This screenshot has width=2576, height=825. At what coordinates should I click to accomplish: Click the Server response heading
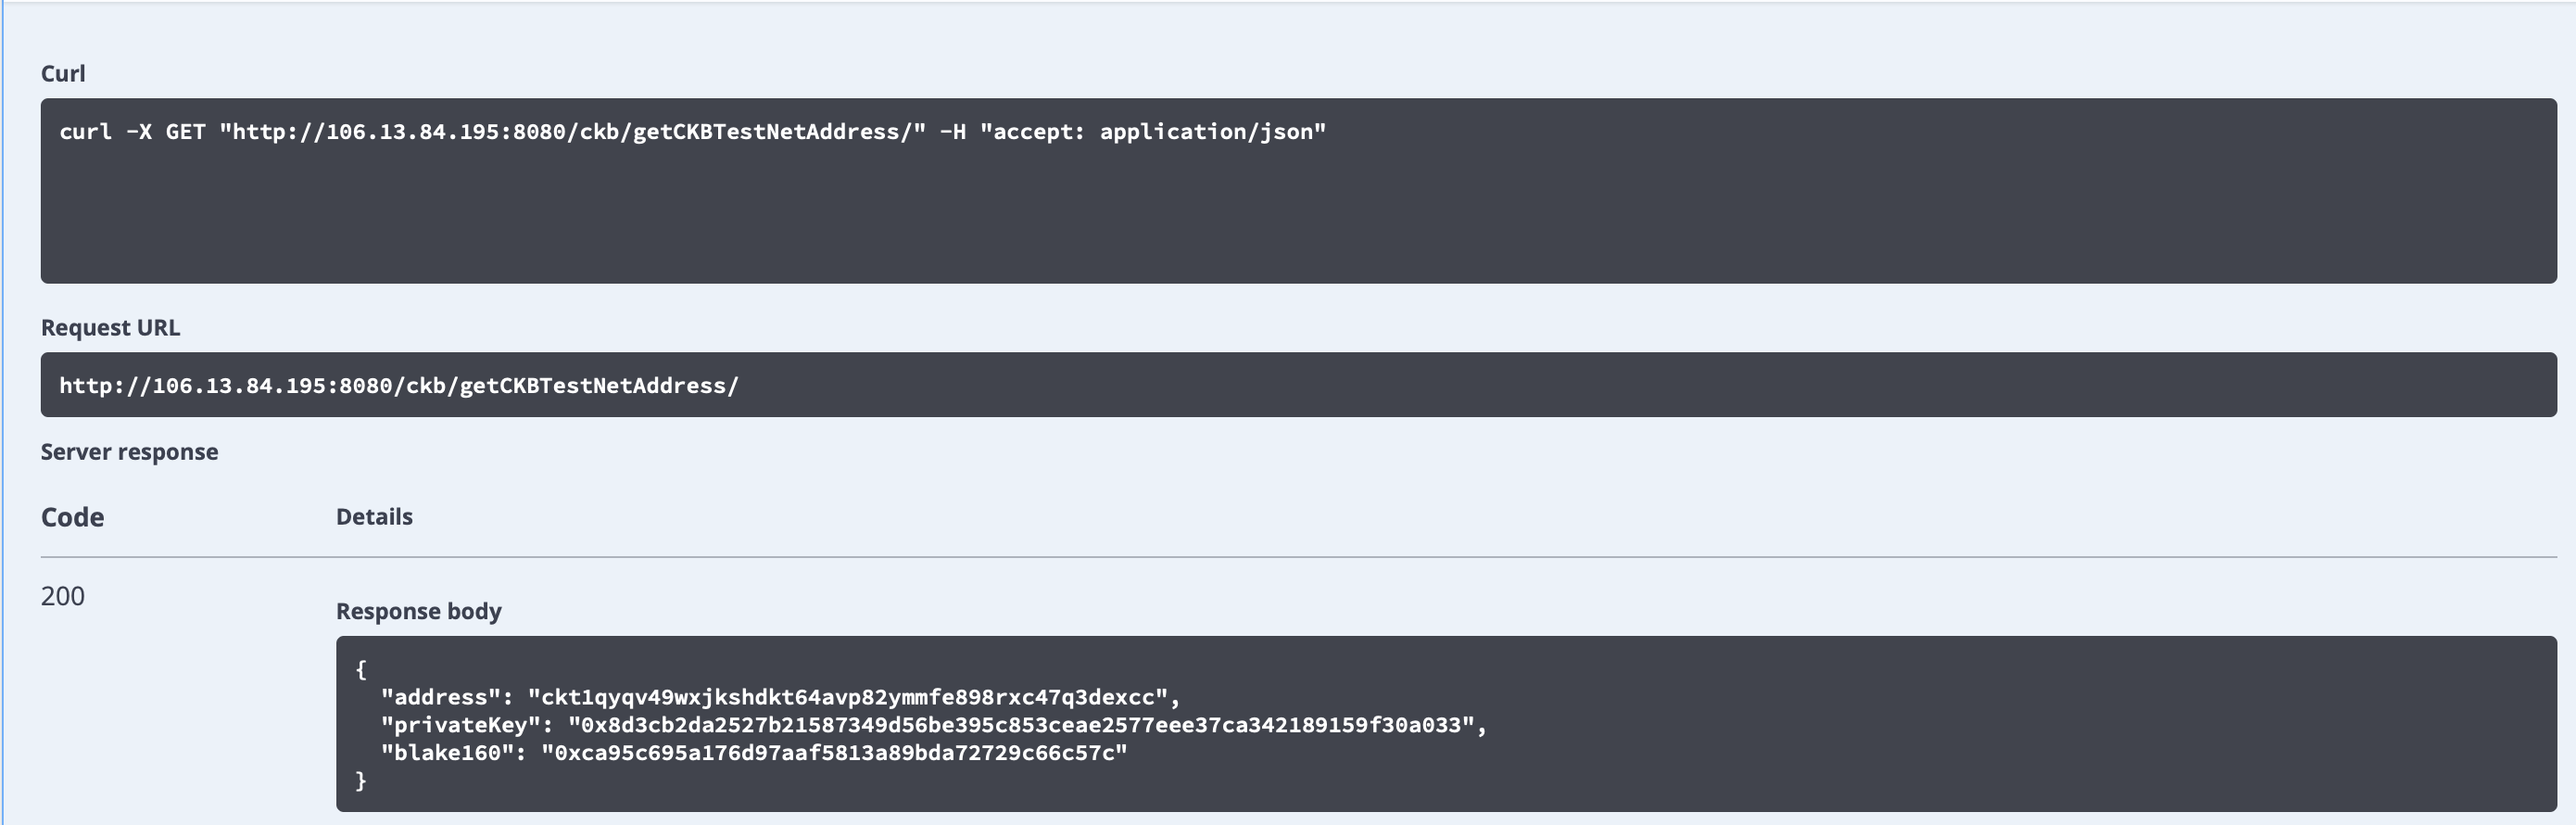point(129,452)
